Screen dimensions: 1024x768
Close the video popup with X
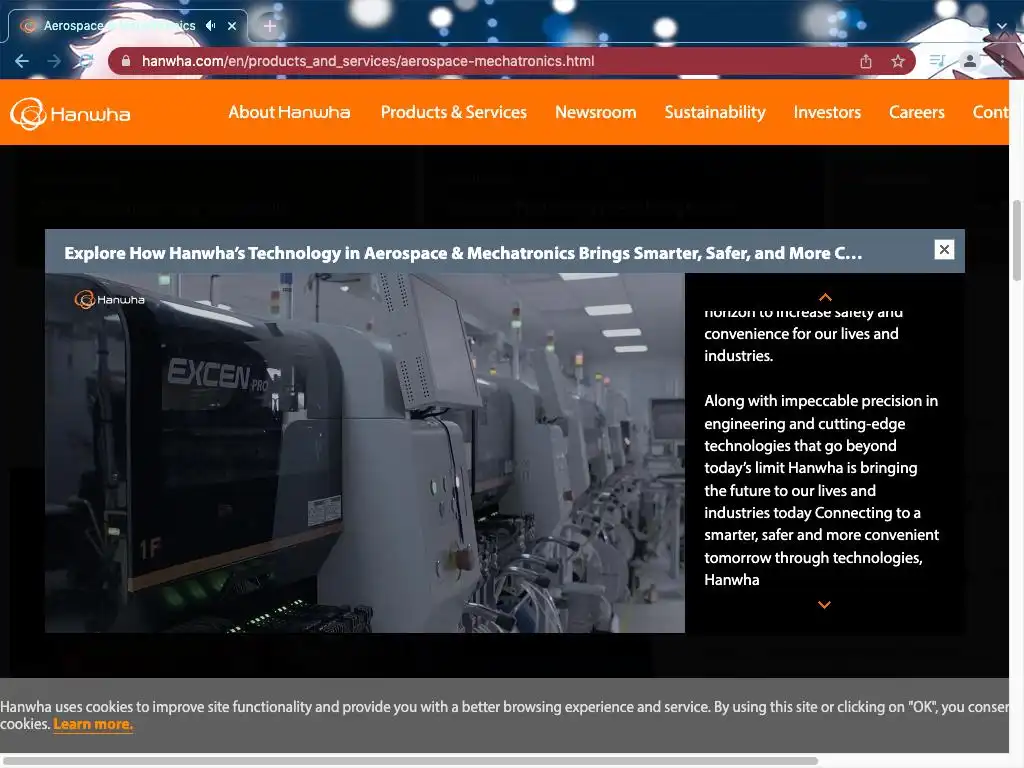point(944,249)
